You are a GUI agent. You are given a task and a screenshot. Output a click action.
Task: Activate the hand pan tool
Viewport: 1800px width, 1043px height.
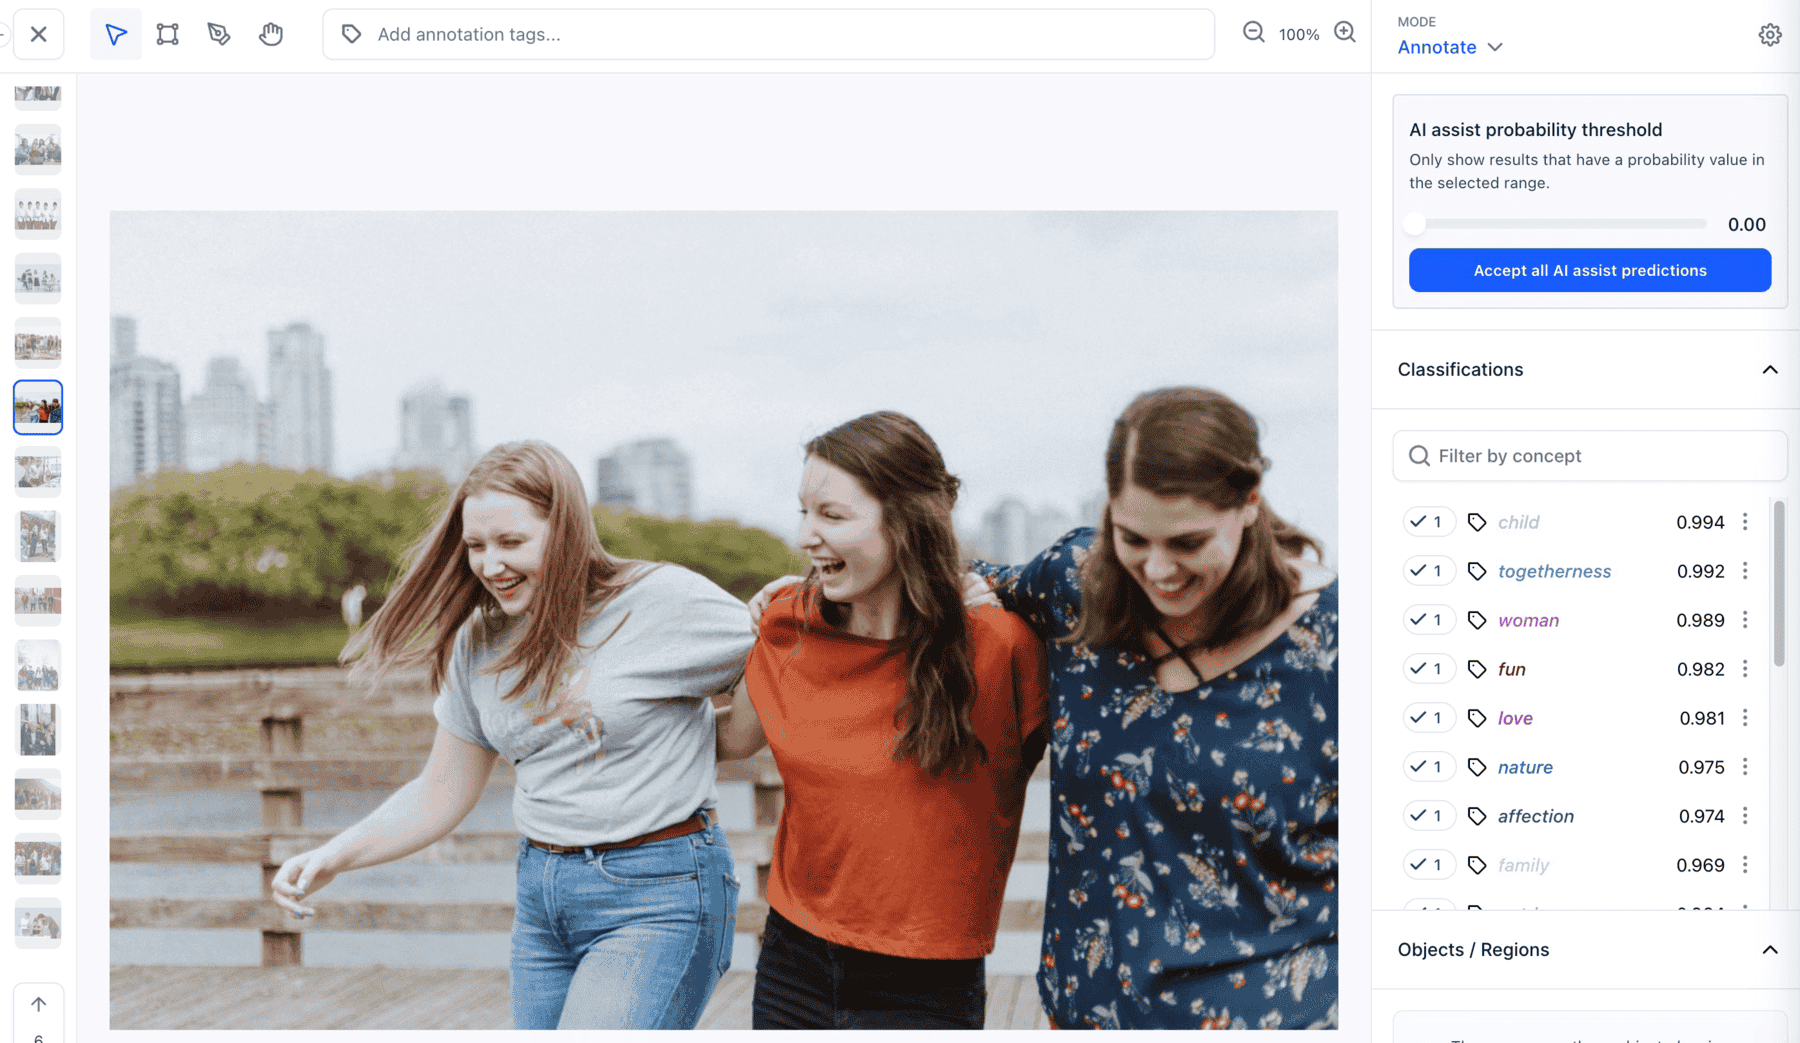[271, 34]
